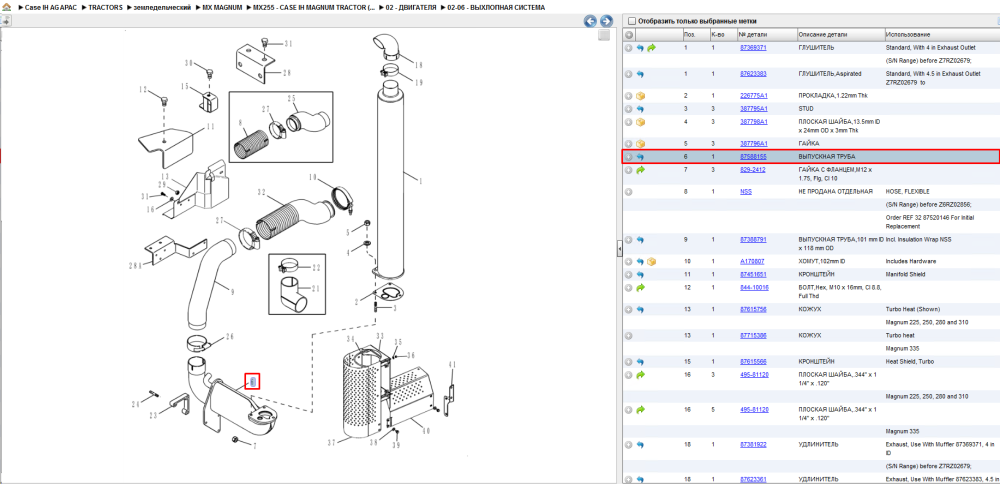The image size is (1000, 484).
Task: Open part number link 226775A1
Action: click(754, 96)
